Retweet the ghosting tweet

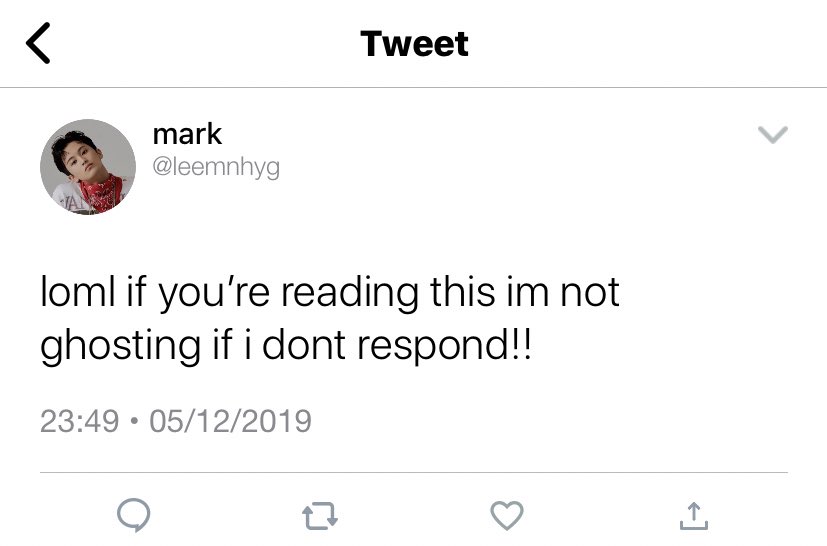pos(320,515)
